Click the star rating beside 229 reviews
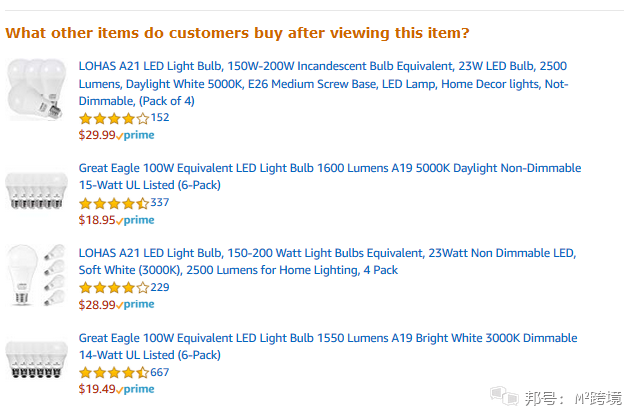The width and height of the screenshot is (624, 408). pos(114,287)
